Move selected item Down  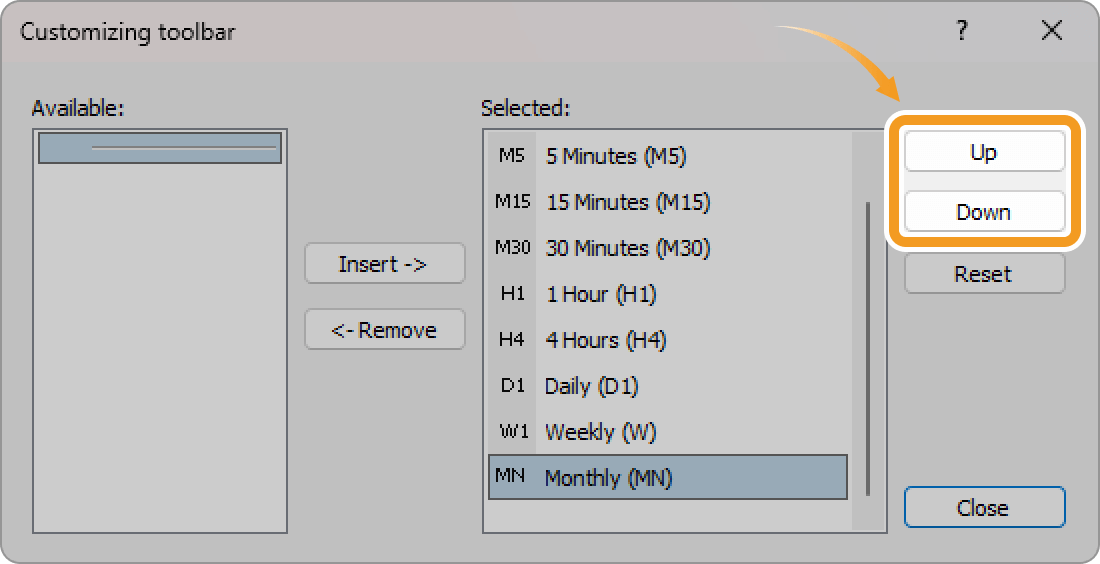[x=984, y=211]
